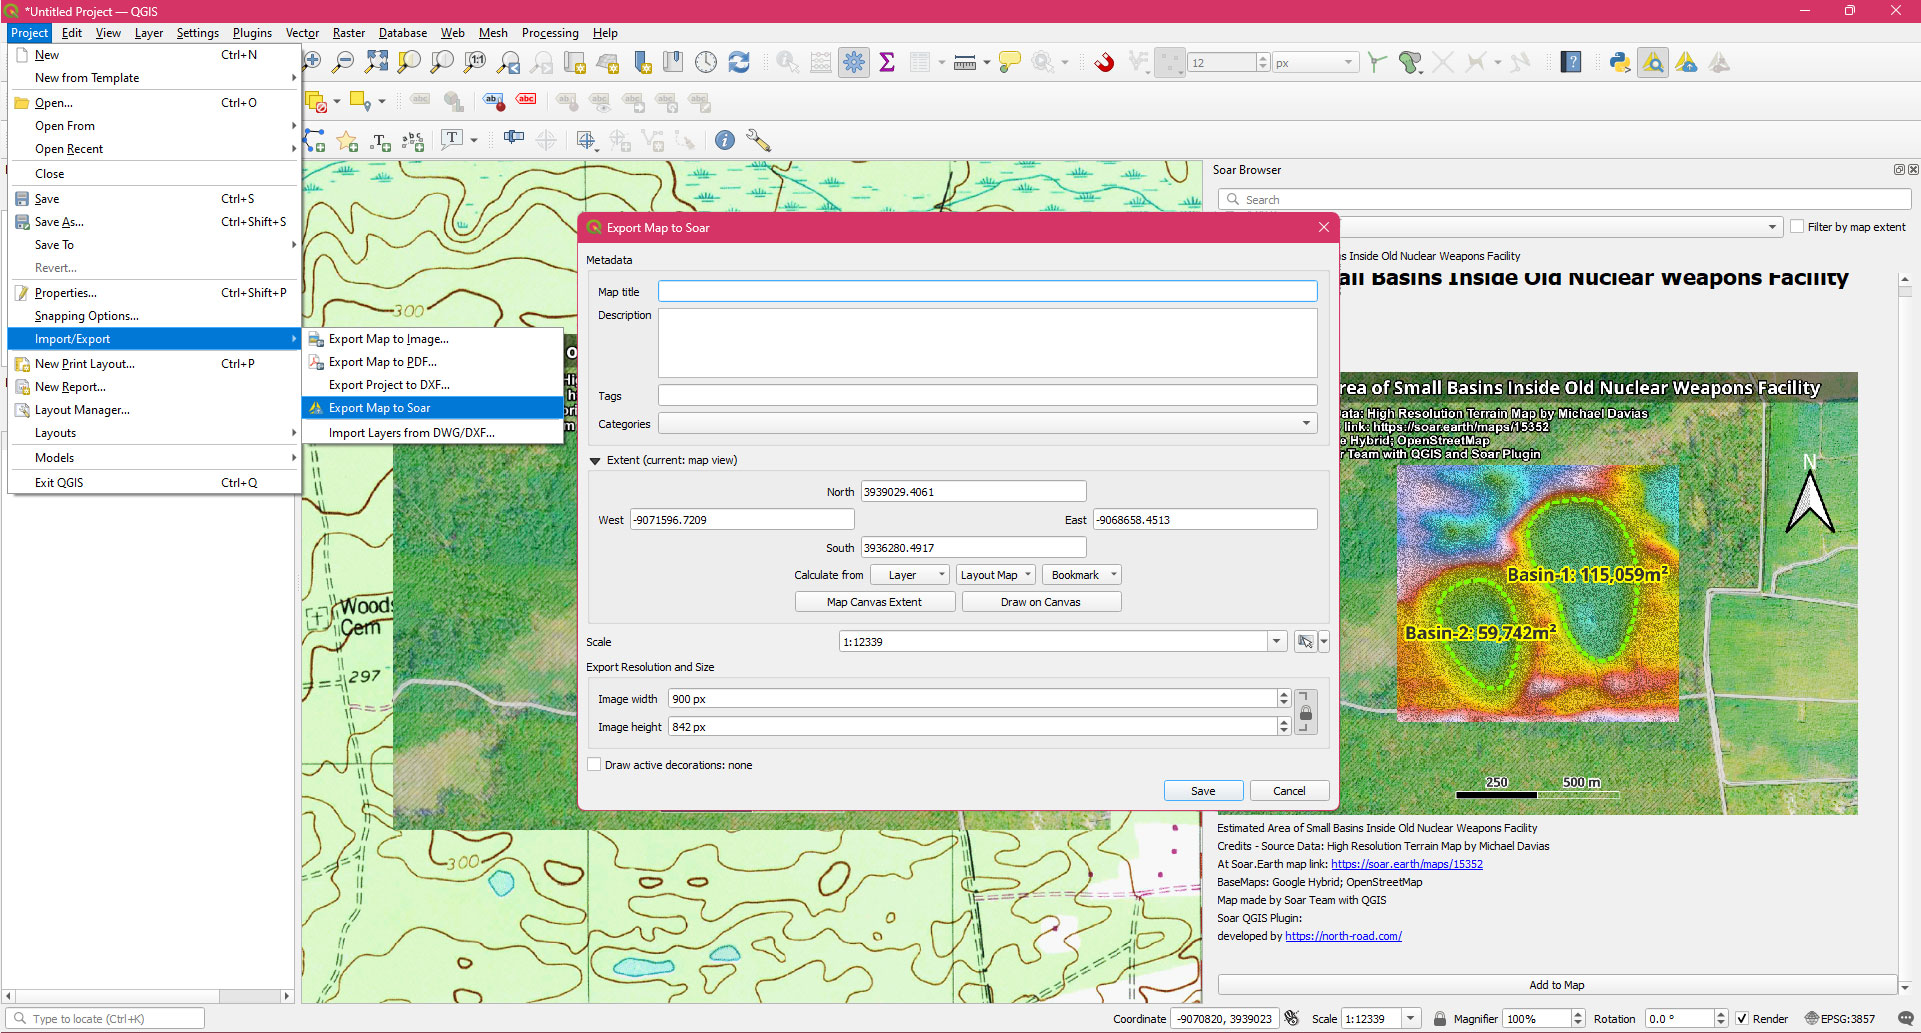Click the Temporal Controller clock icon
Image resolution: width=1921 pixels, height=1033 pixels.
coord(706,63)
